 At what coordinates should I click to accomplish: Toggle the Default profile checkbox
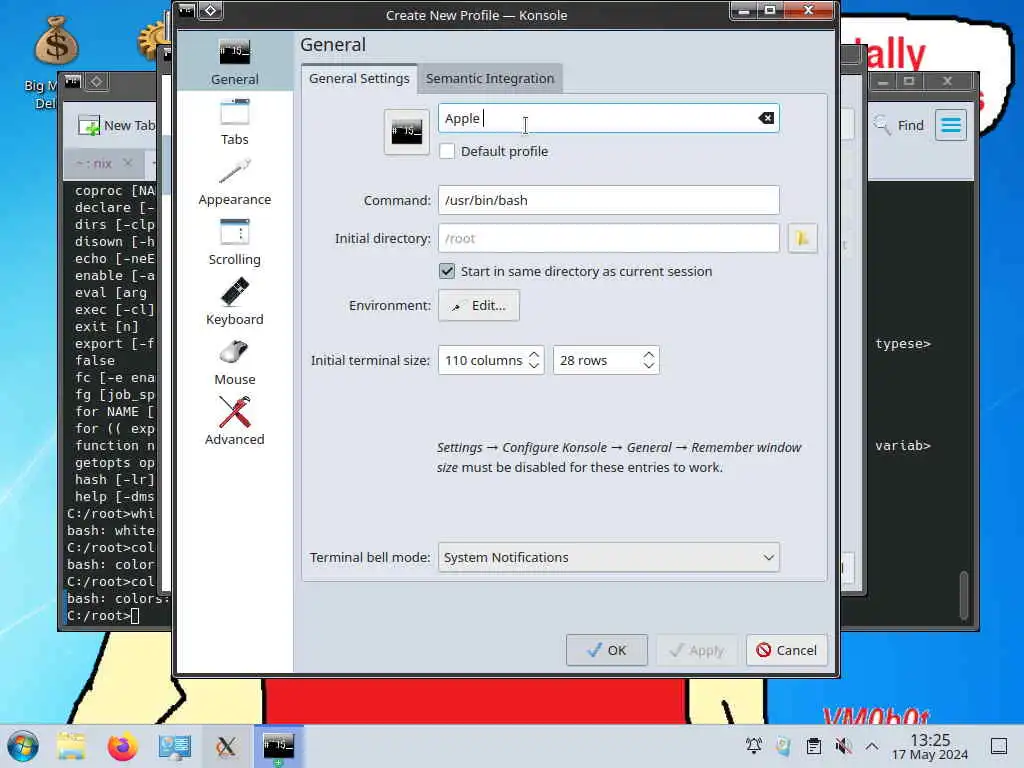pyautogui.click(x=447, y=152)
